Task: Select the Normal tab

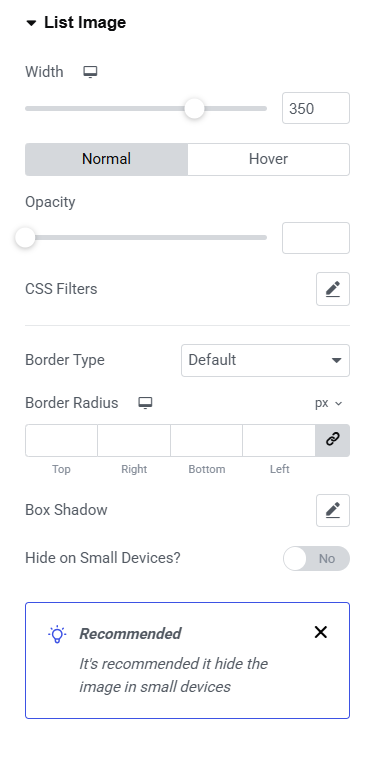Action: pos(106,159)
